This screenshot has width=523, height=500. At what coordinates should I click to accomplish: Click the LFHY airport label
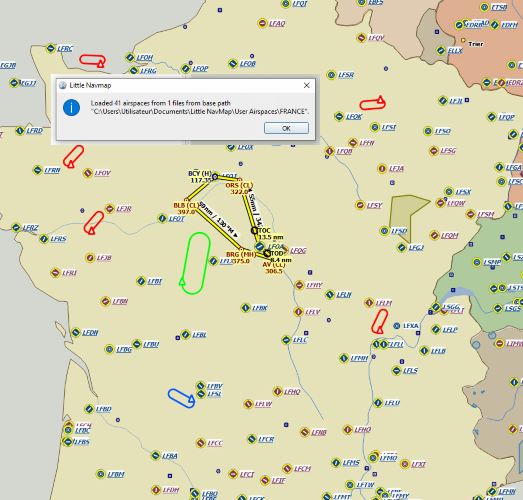coord(314,285)
